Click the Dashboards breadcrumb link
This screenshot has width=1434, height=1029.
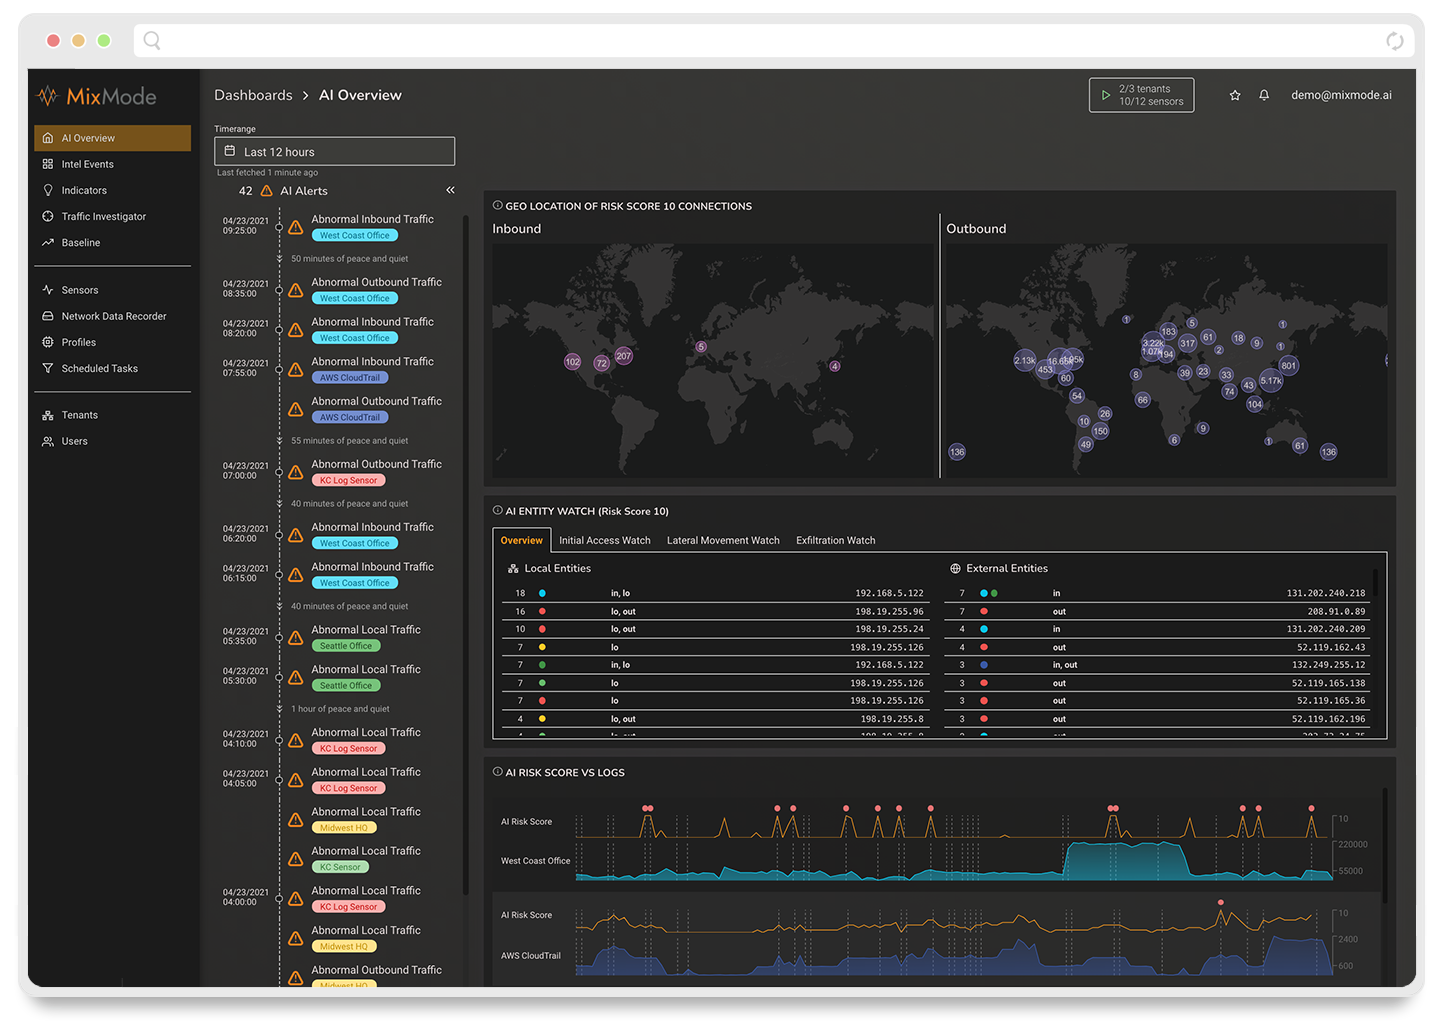click(x=253, y=95)
